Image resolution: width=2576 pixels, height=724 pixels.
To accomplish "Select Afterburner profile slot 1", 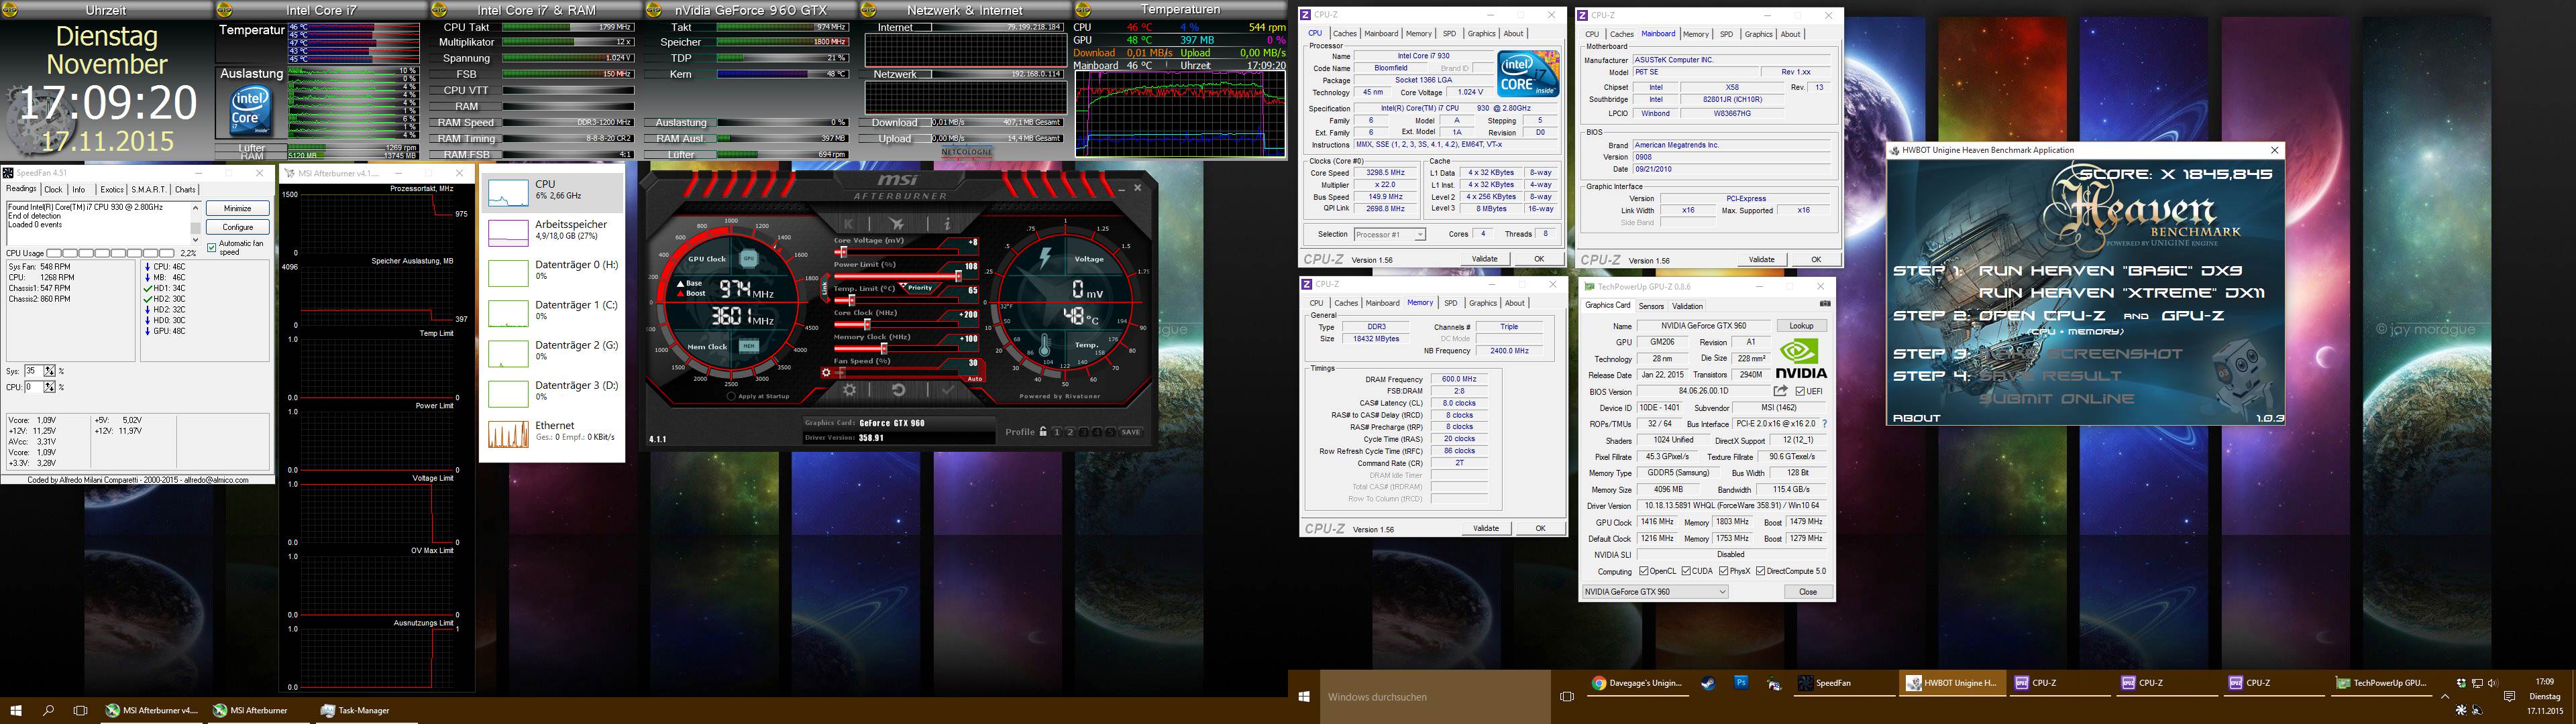I will pos(1057,432).
